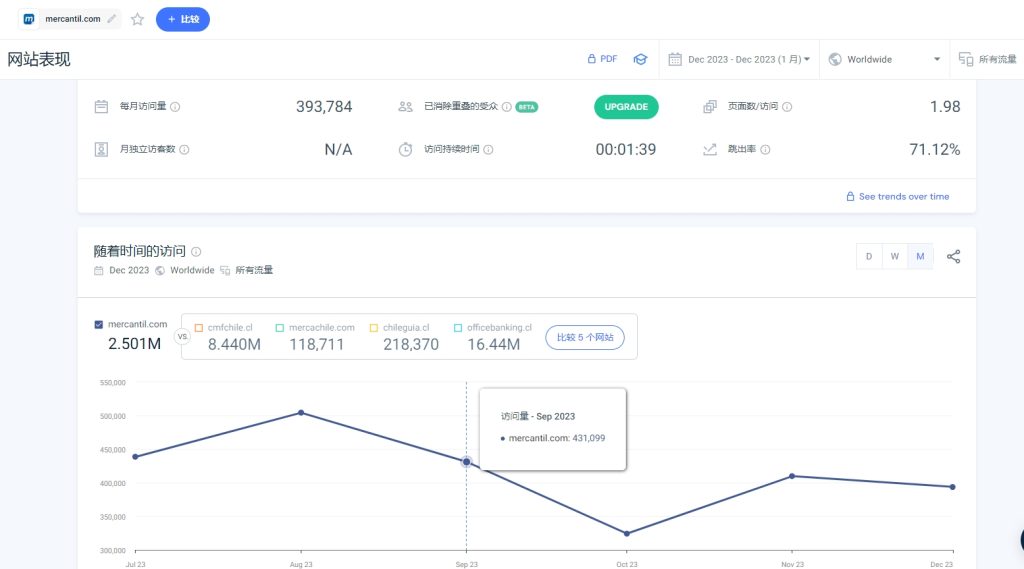Viewport: 1024px width, 569px height.
Task: Share the visits over time chart
Action: pyautogui.click(x=953, y=257)
